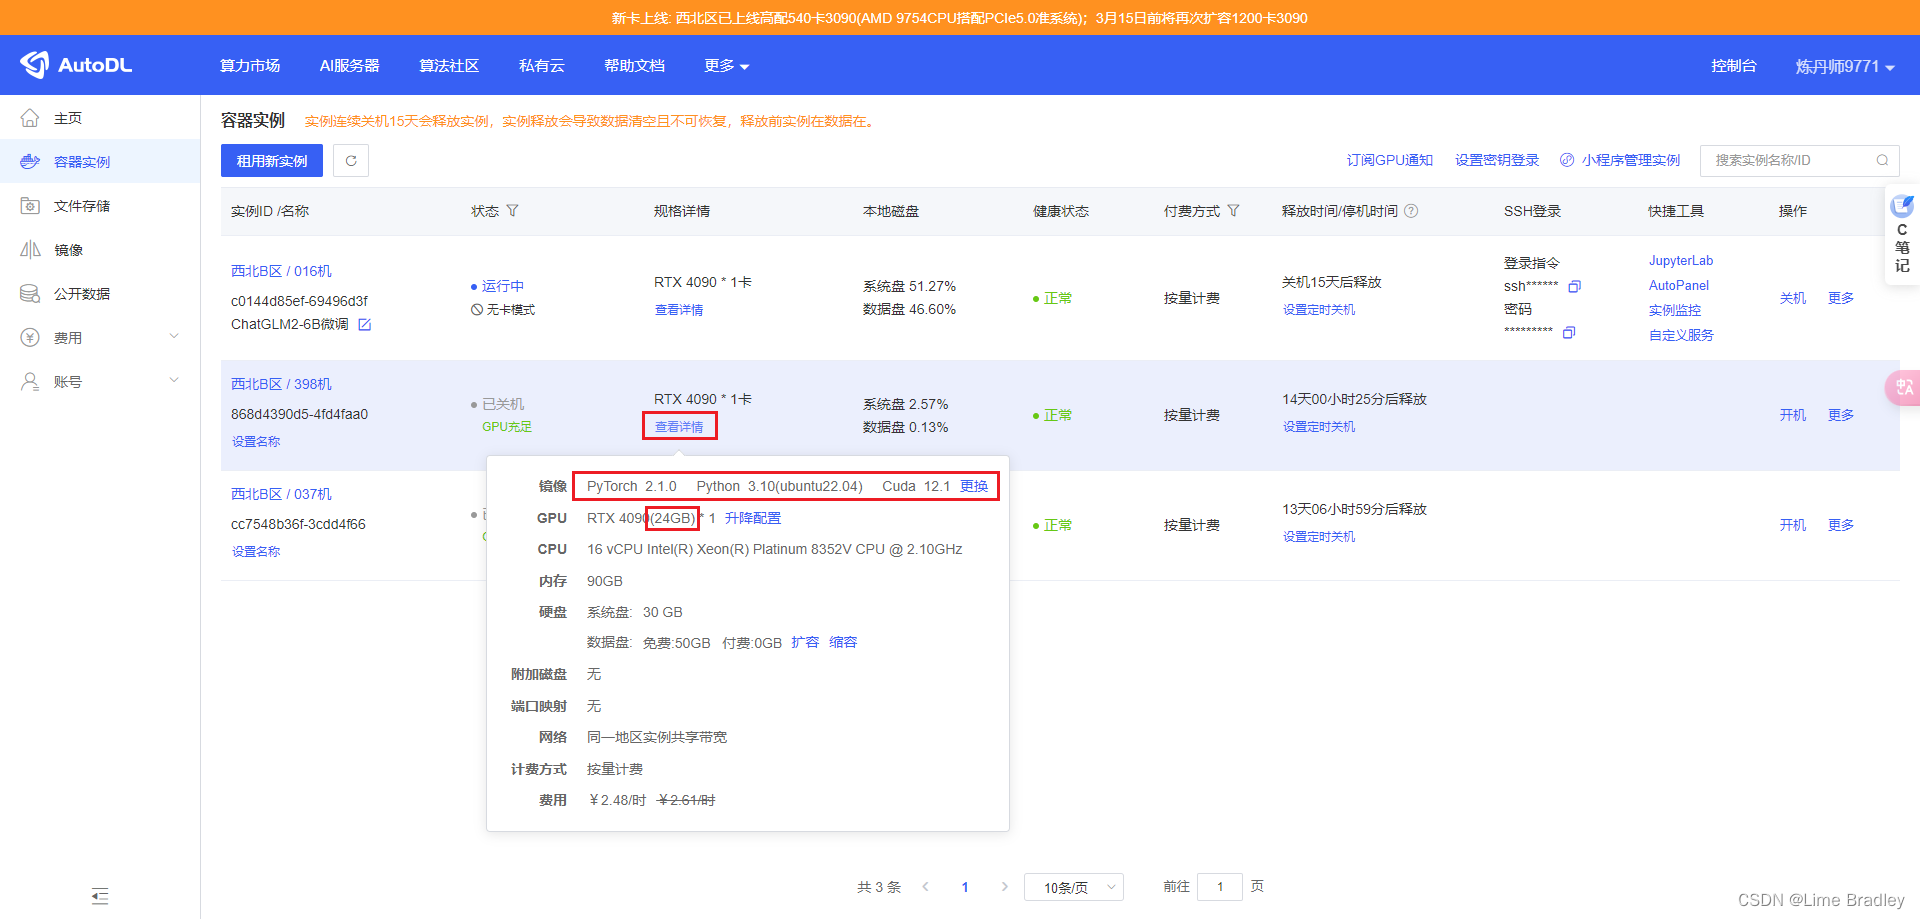Open instance 西北B区 / 398机
Screen dimensions: 1920x919
point(281,384)
